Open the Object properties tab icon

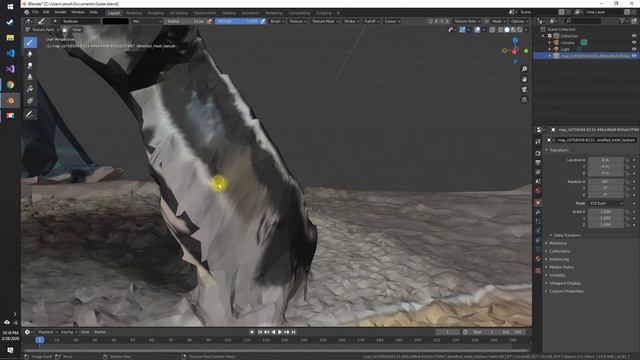point(538,202)
